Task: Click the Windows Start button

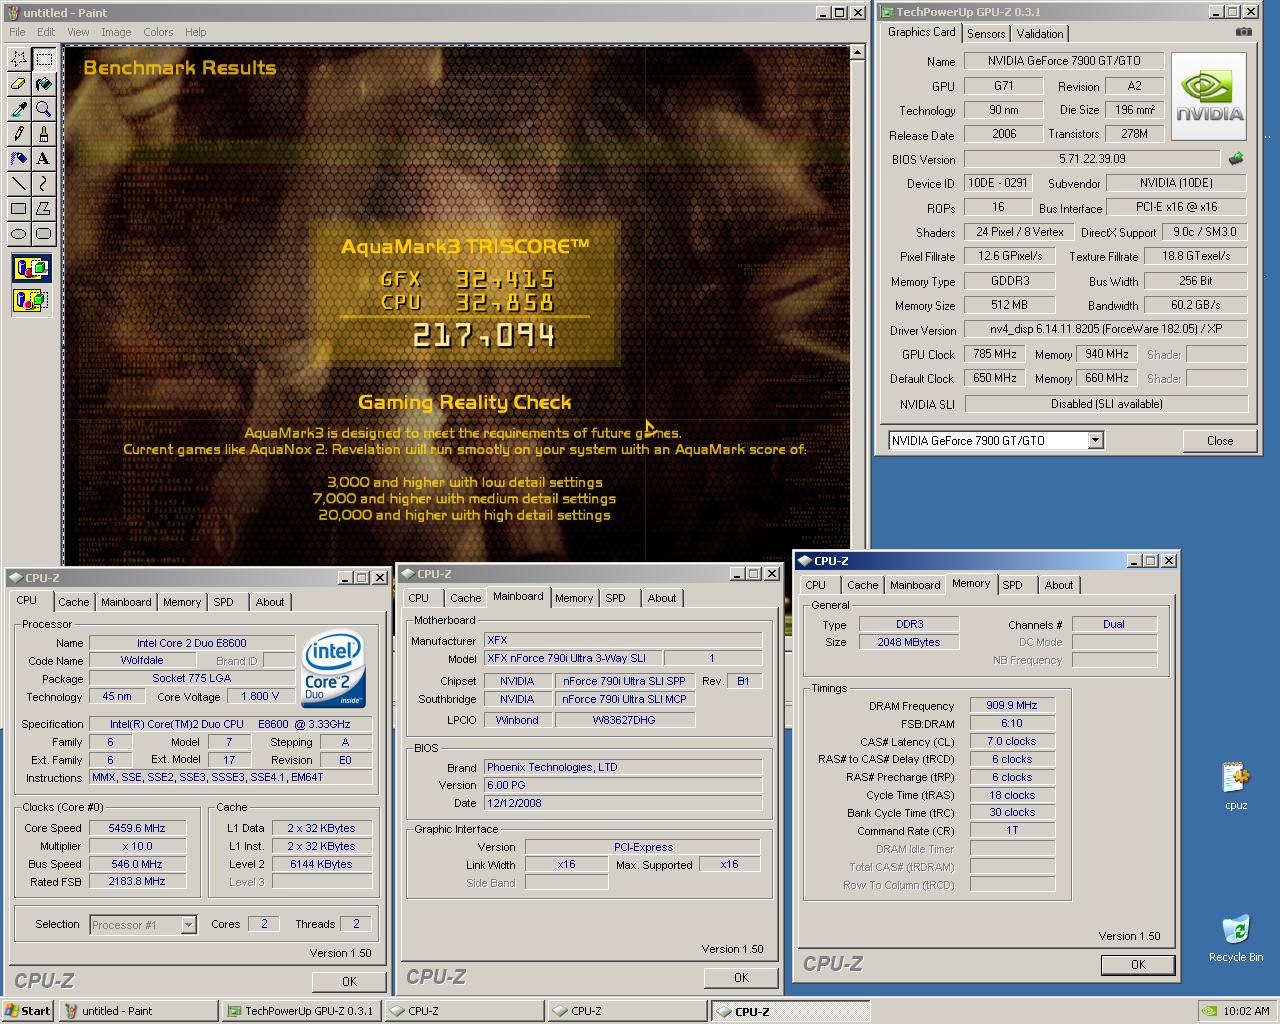Action: (28, 1011)
